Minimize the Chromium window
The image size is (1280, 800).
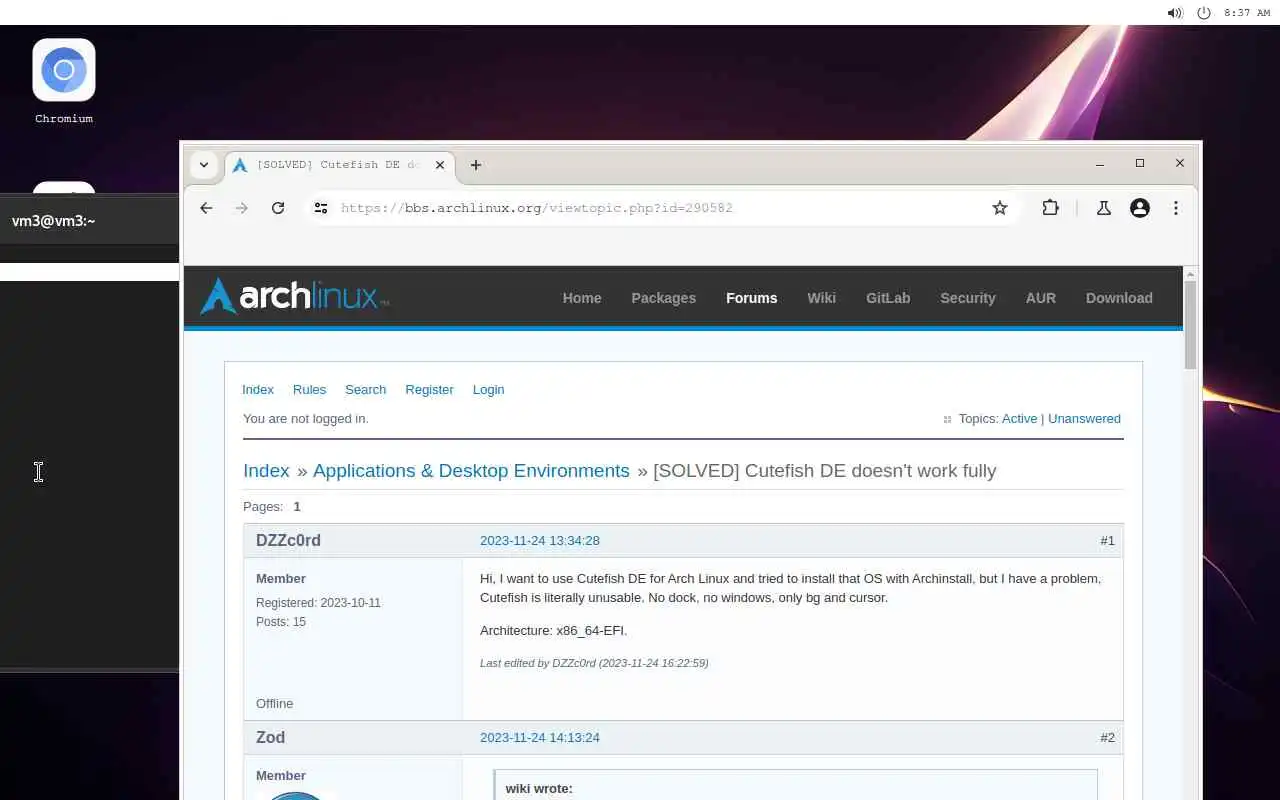tap(1100, 164)
